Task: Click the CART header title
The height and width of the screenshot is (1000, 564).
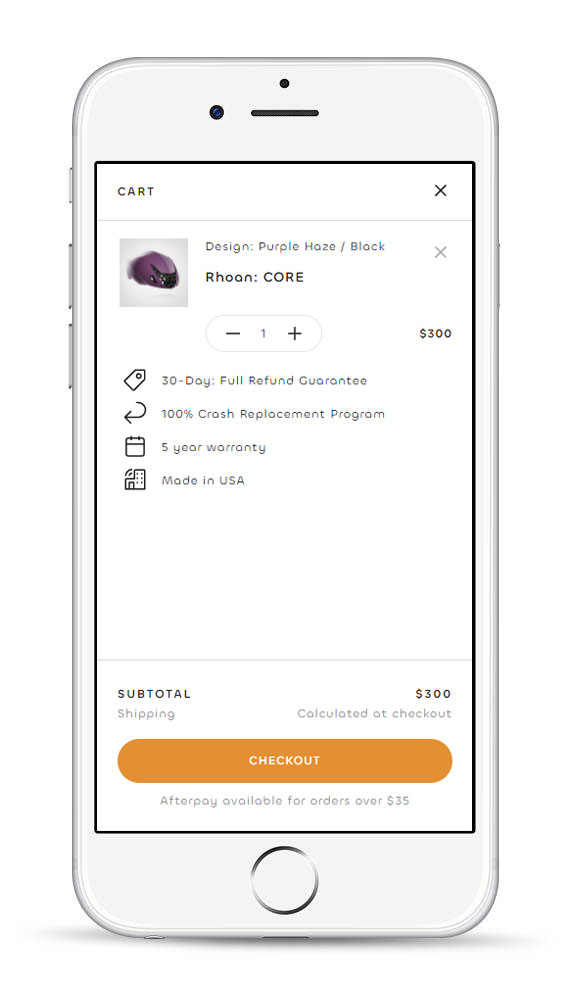Action: tap(136, 191)
